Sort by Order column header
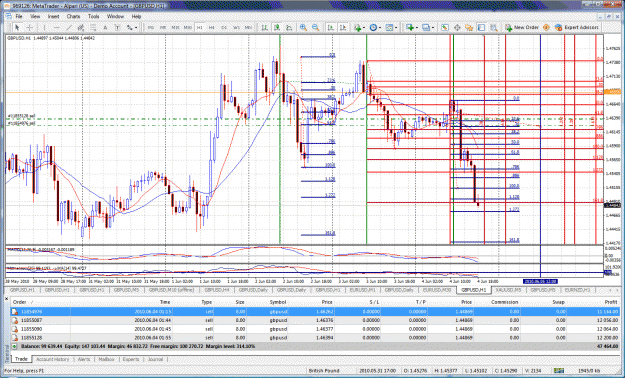The height and width of the screenshot is (378, 625). coord(21,302)
